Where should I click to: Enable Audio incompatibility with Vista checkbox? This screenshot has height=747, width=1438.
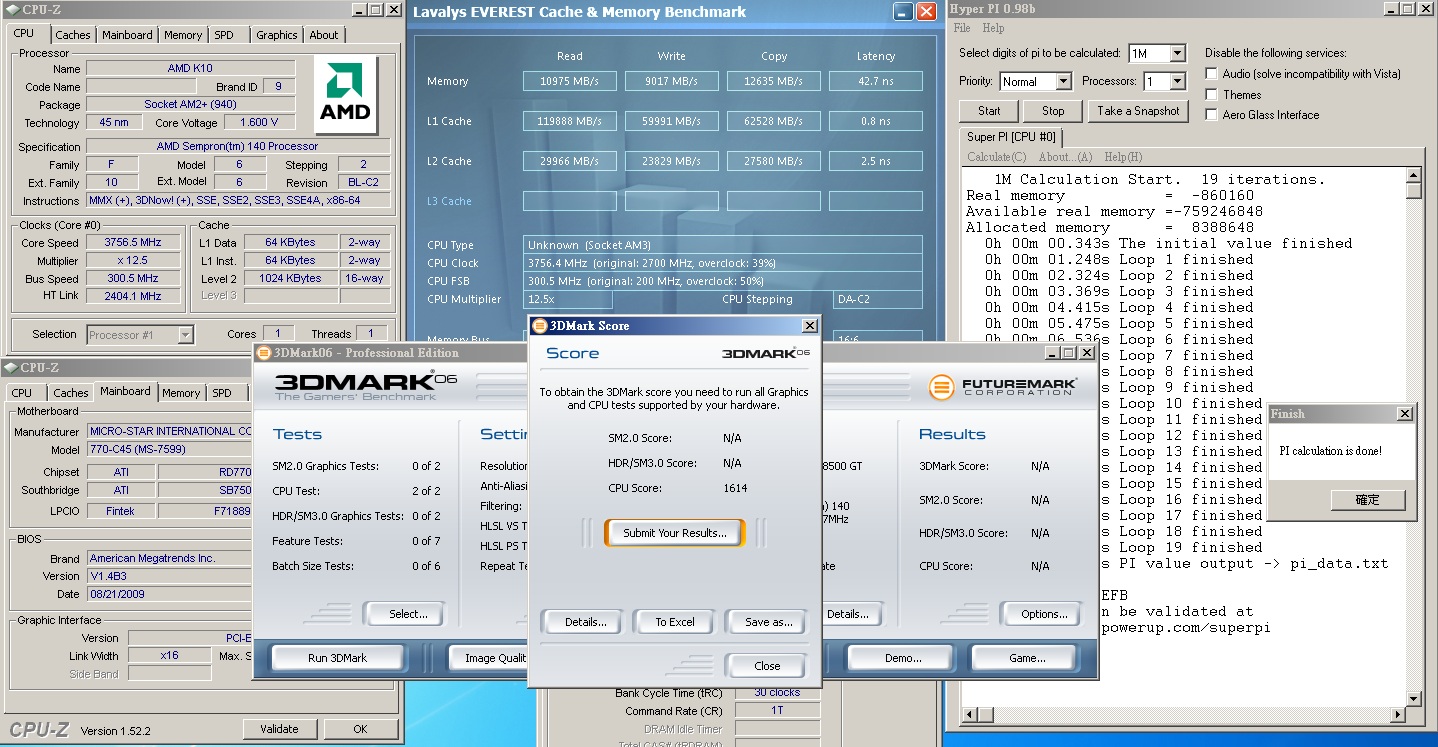click(1212, 74)
